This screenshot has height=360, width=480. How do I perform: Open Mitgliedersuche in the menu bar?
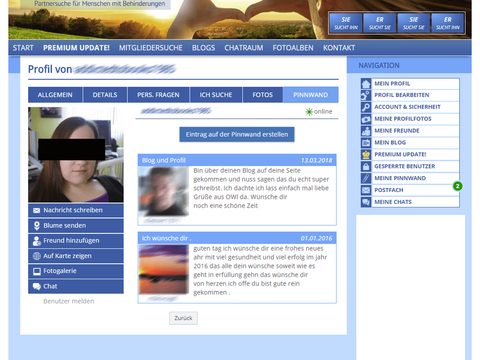pos(151,48)
